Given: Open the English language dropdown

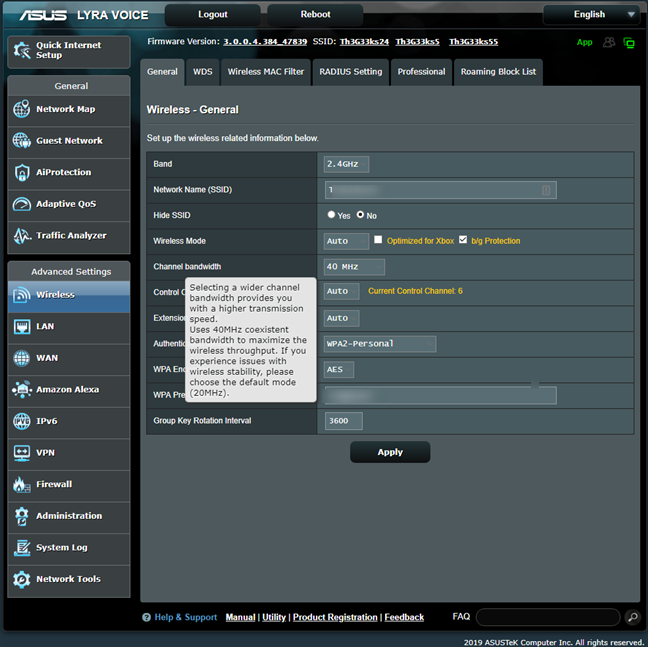Looking at the screenshot, I should point(591,14).
